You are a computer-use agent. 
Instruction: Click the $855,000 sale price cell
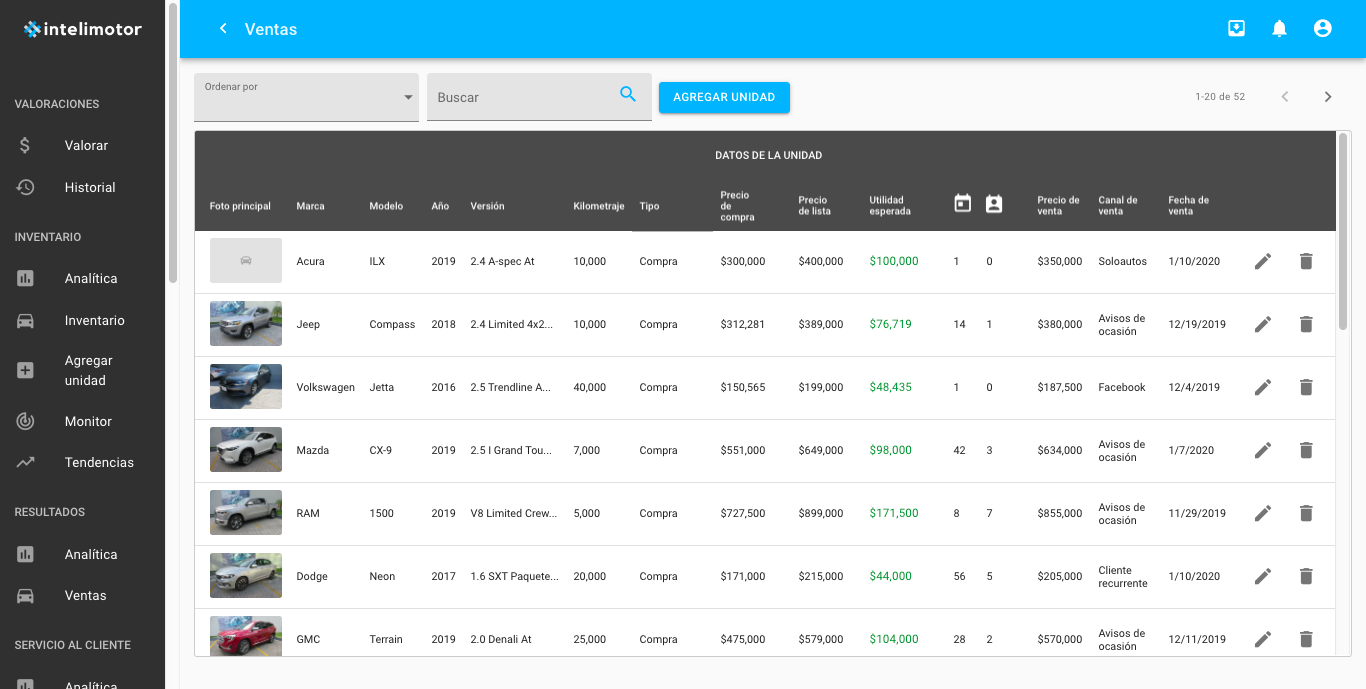tap(1060, 513)
